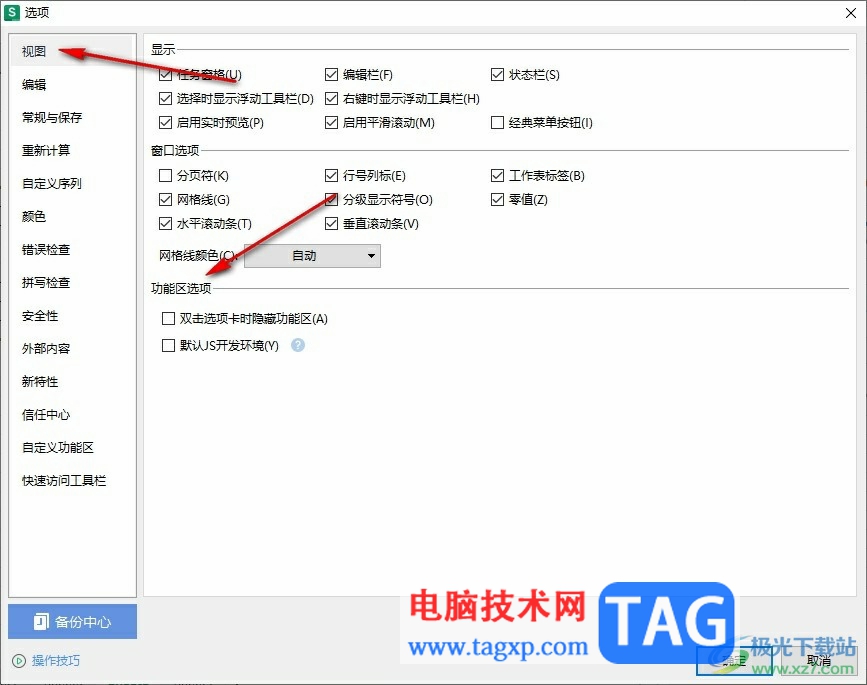Toggle 分级显示符号(O) checkbox
This screenshot has height=685, width=867.
click(331, 199)
